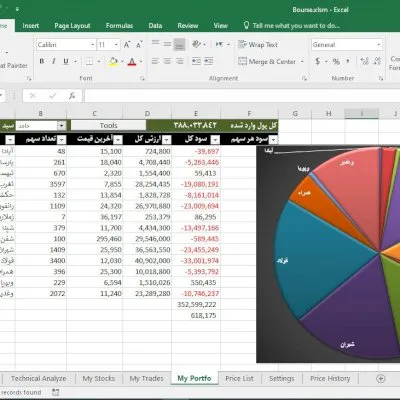Image resolution: width=400 pixels, height=400 pixels.
Task: Open Font settings dialog launcher
Action: pos(142,78)
